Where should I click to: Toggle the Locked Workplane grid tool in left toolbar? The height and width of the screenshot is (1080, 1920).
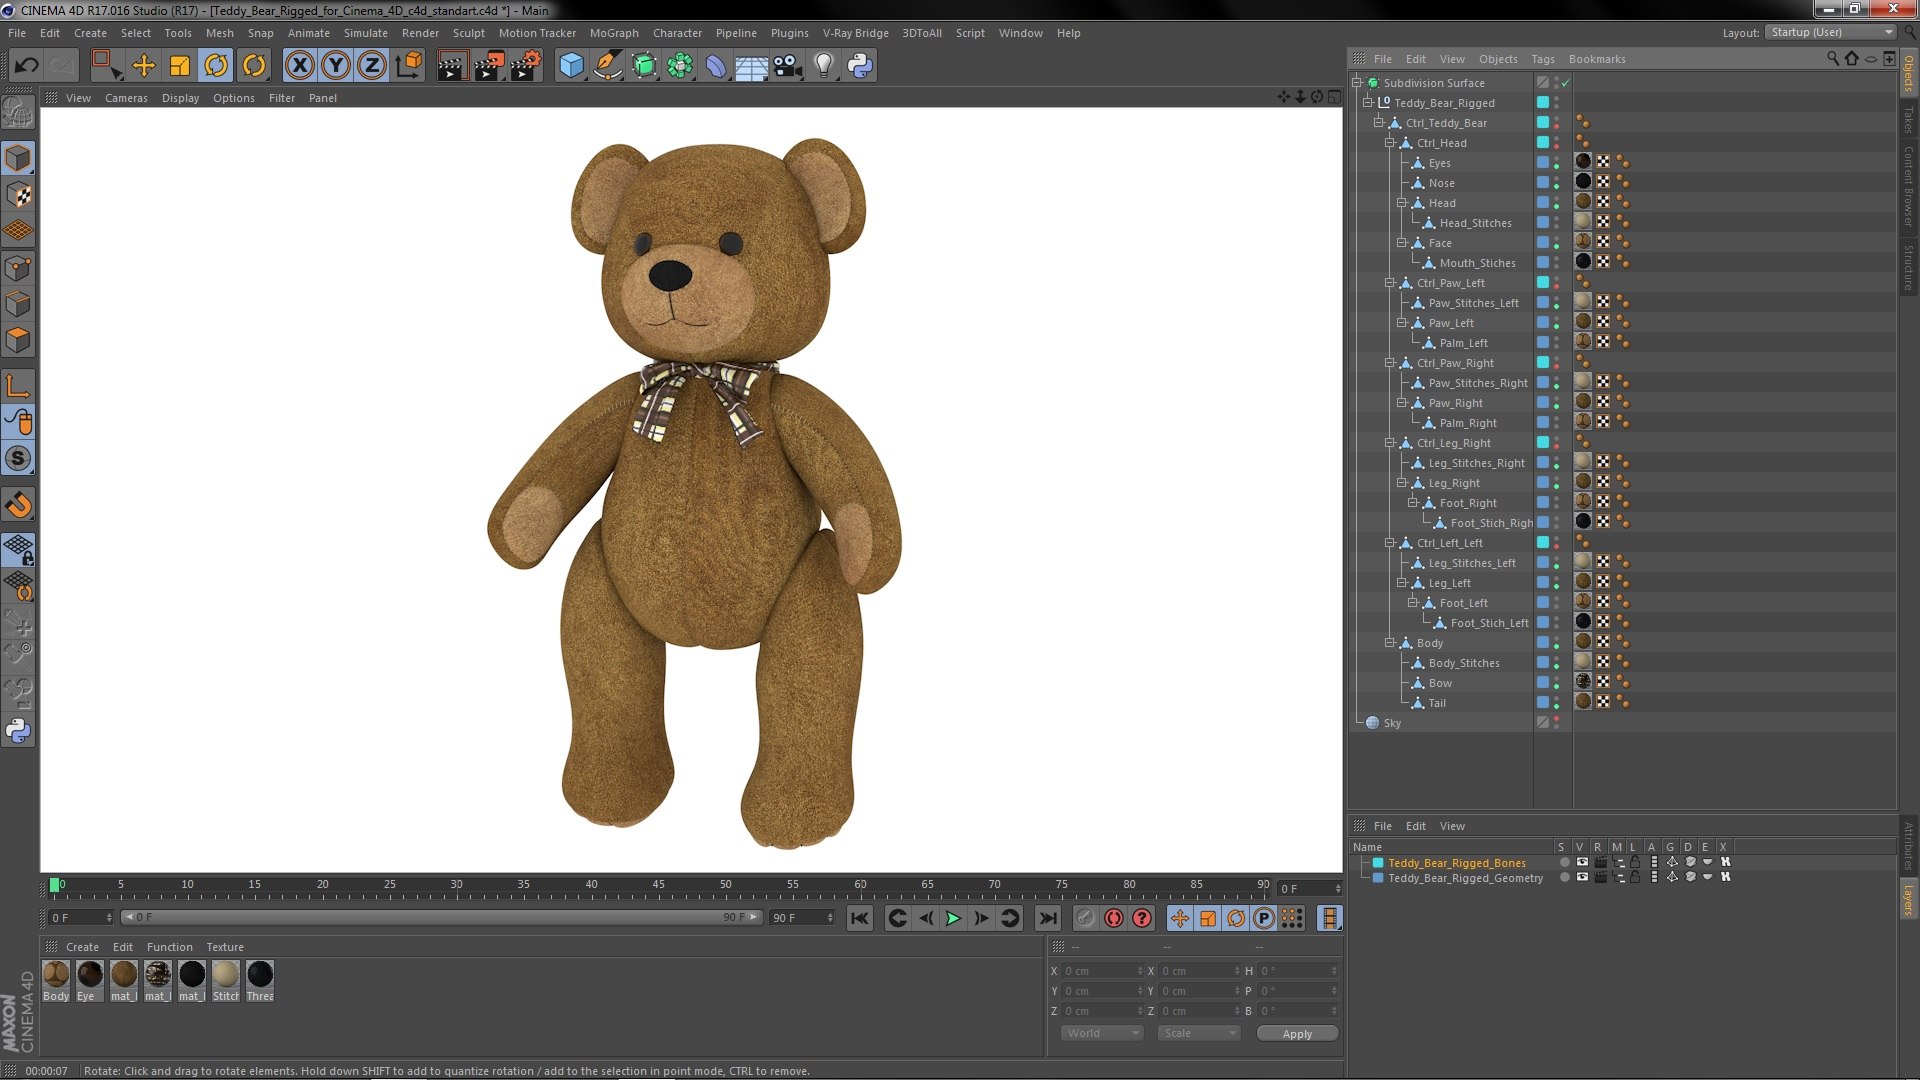click(x=18, y=549)
